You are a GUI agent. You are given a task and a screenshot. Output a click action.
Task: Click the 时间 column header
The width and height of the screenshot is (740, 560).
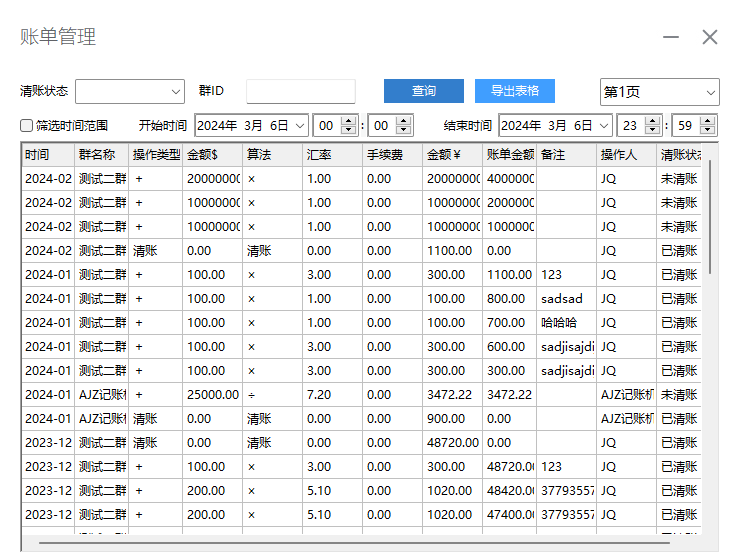pyautogui.click(x=48, y=156)
